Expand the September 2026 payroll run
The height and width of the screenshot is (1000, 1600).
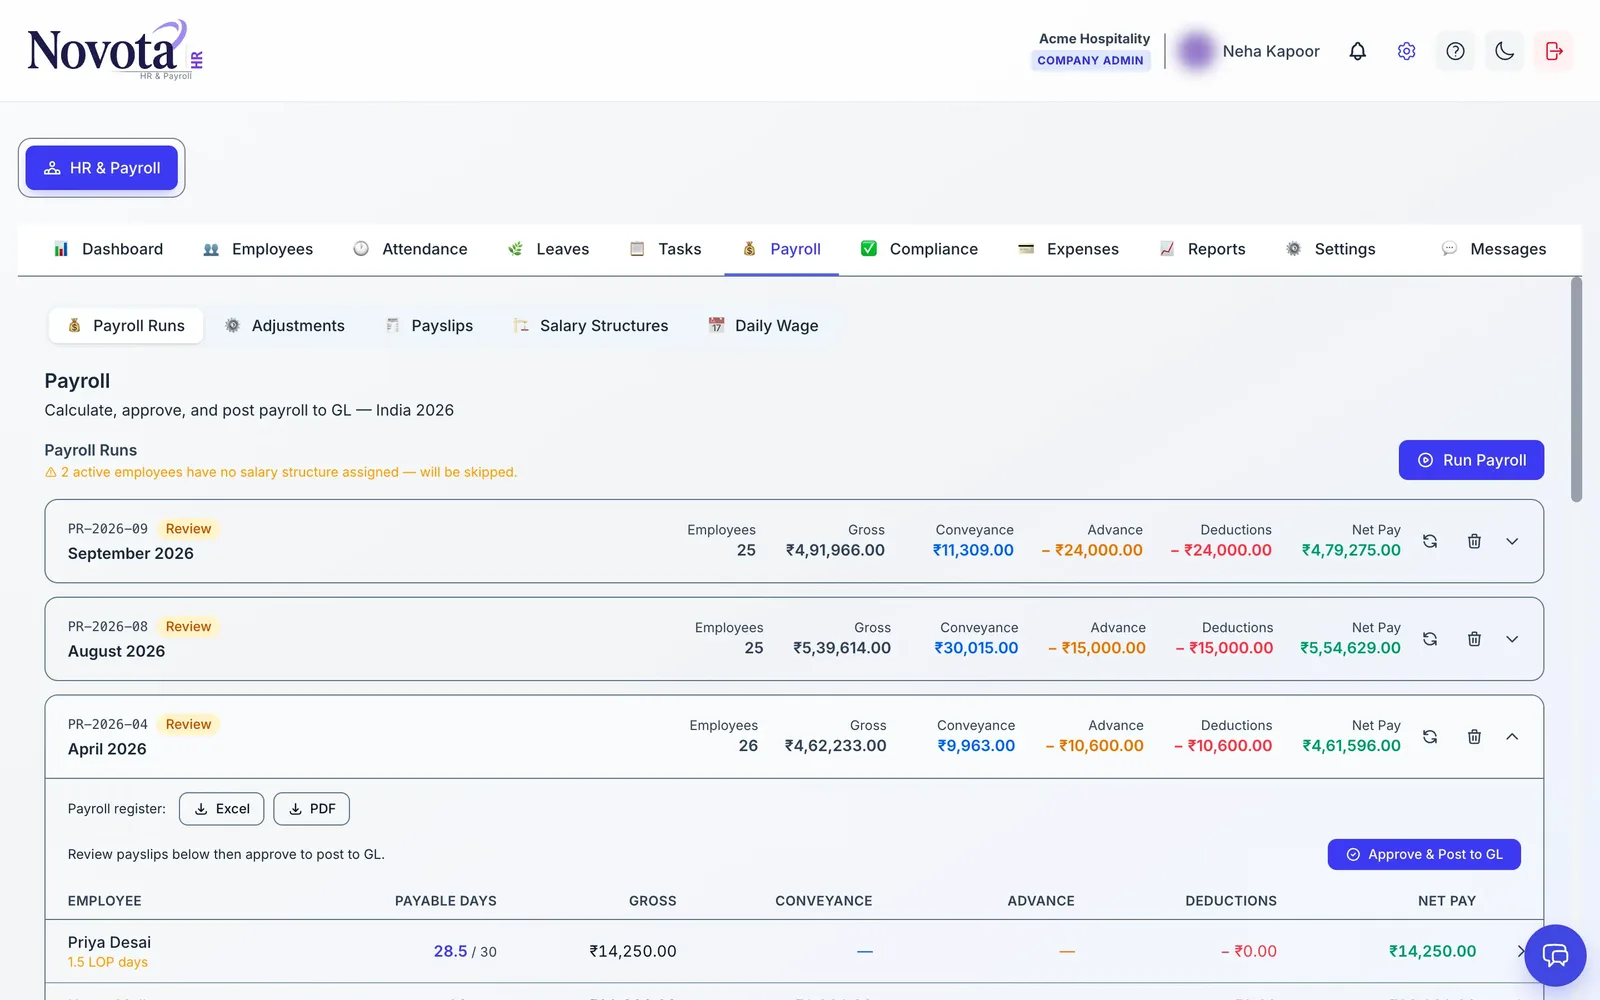point(1512,541)
